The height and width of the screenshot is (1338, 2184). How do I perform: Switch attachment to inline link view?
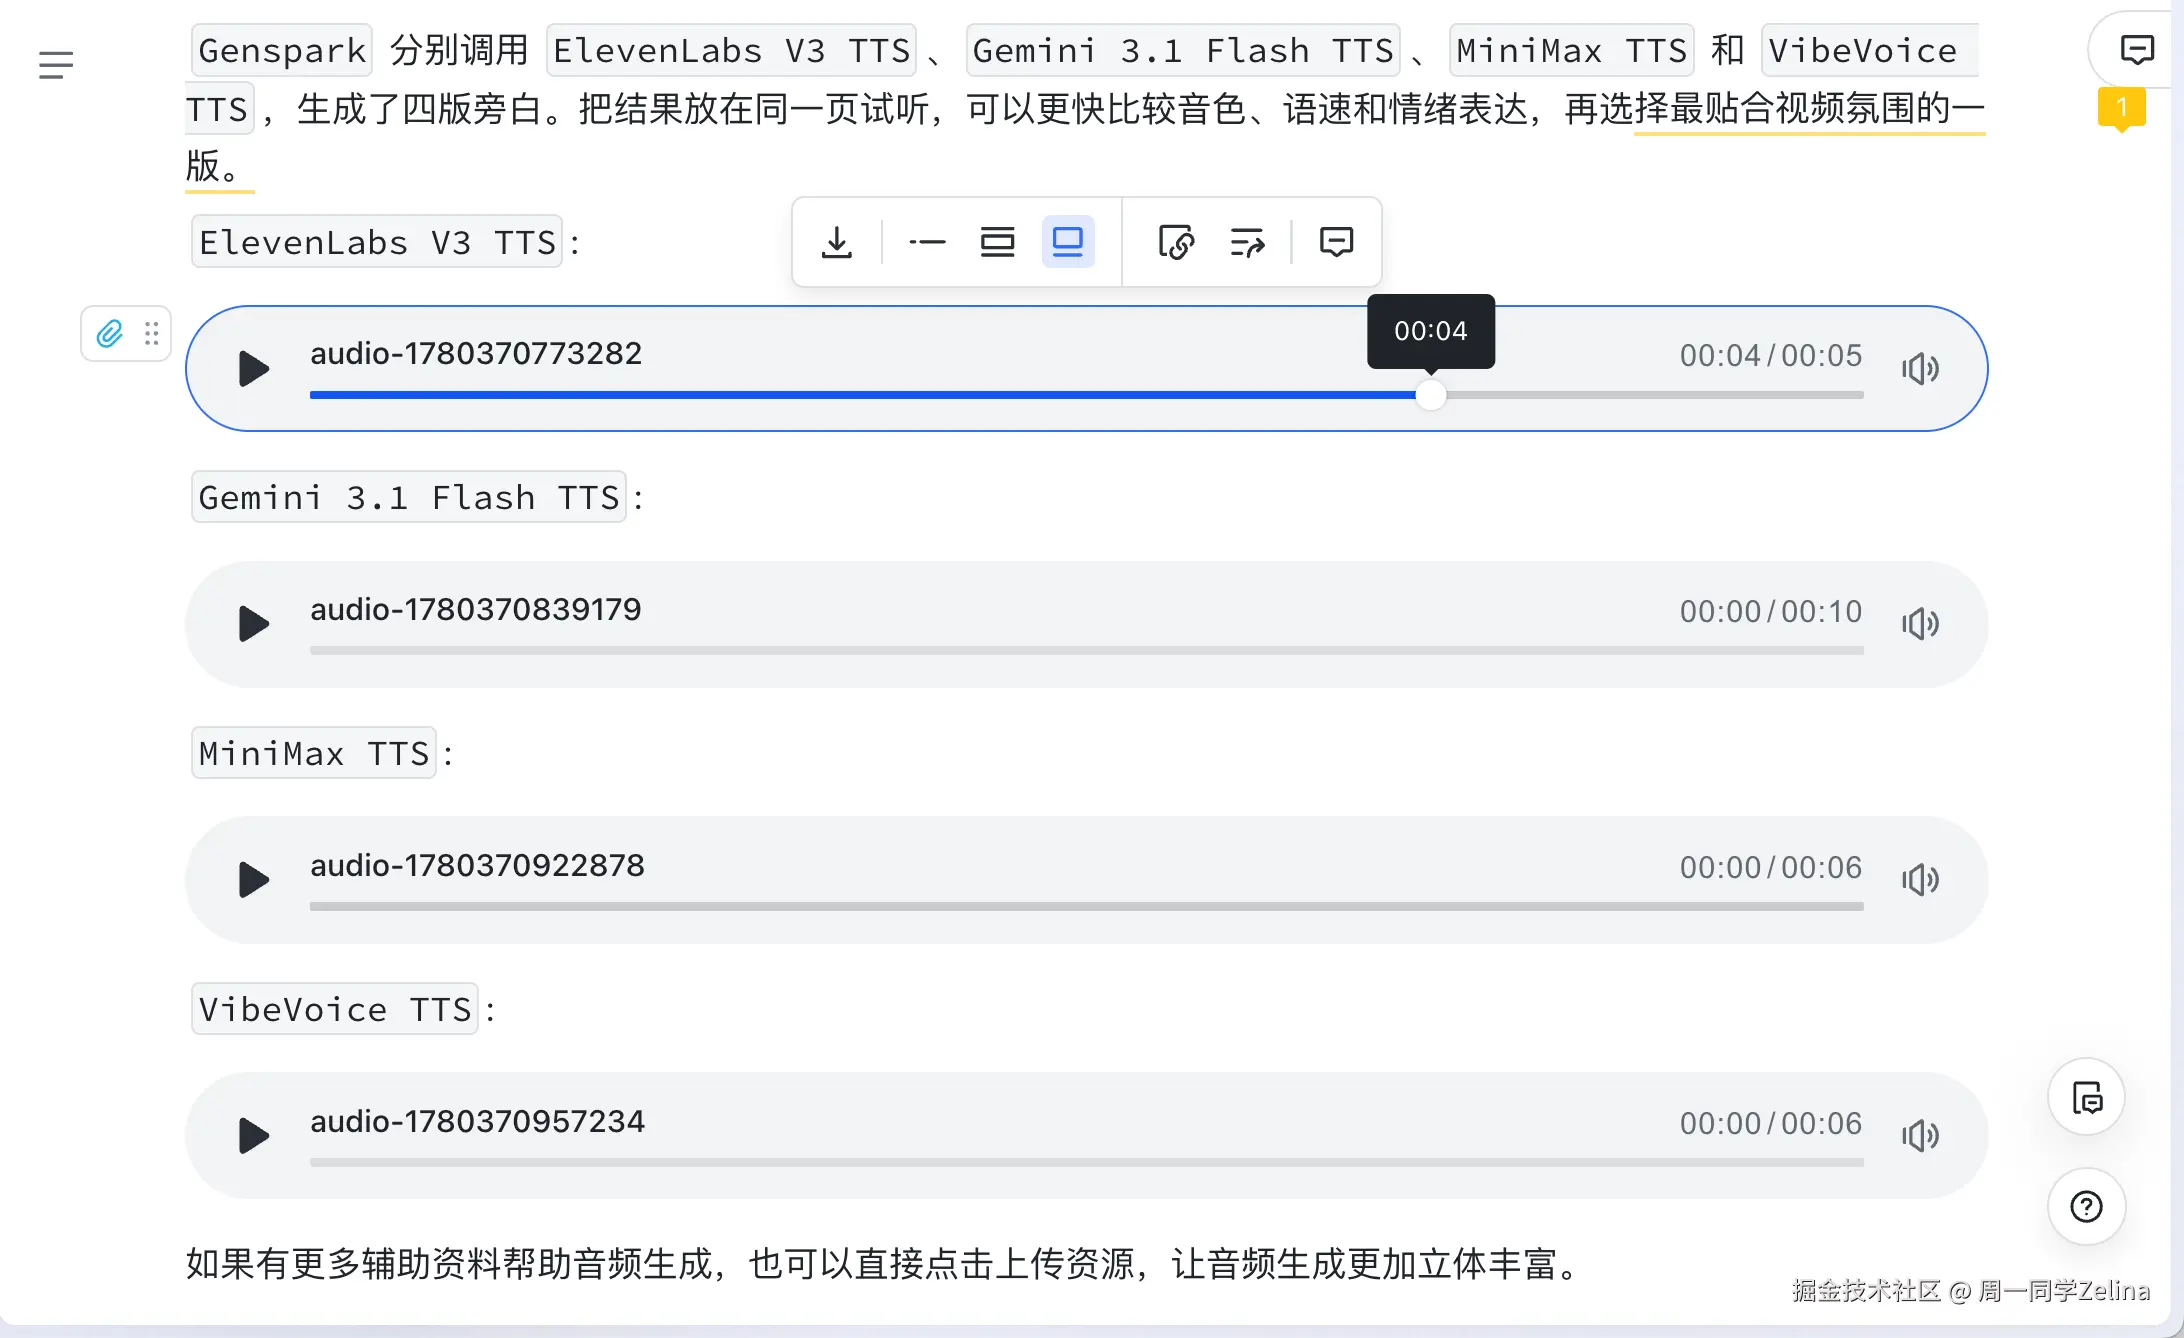point(926,242)
